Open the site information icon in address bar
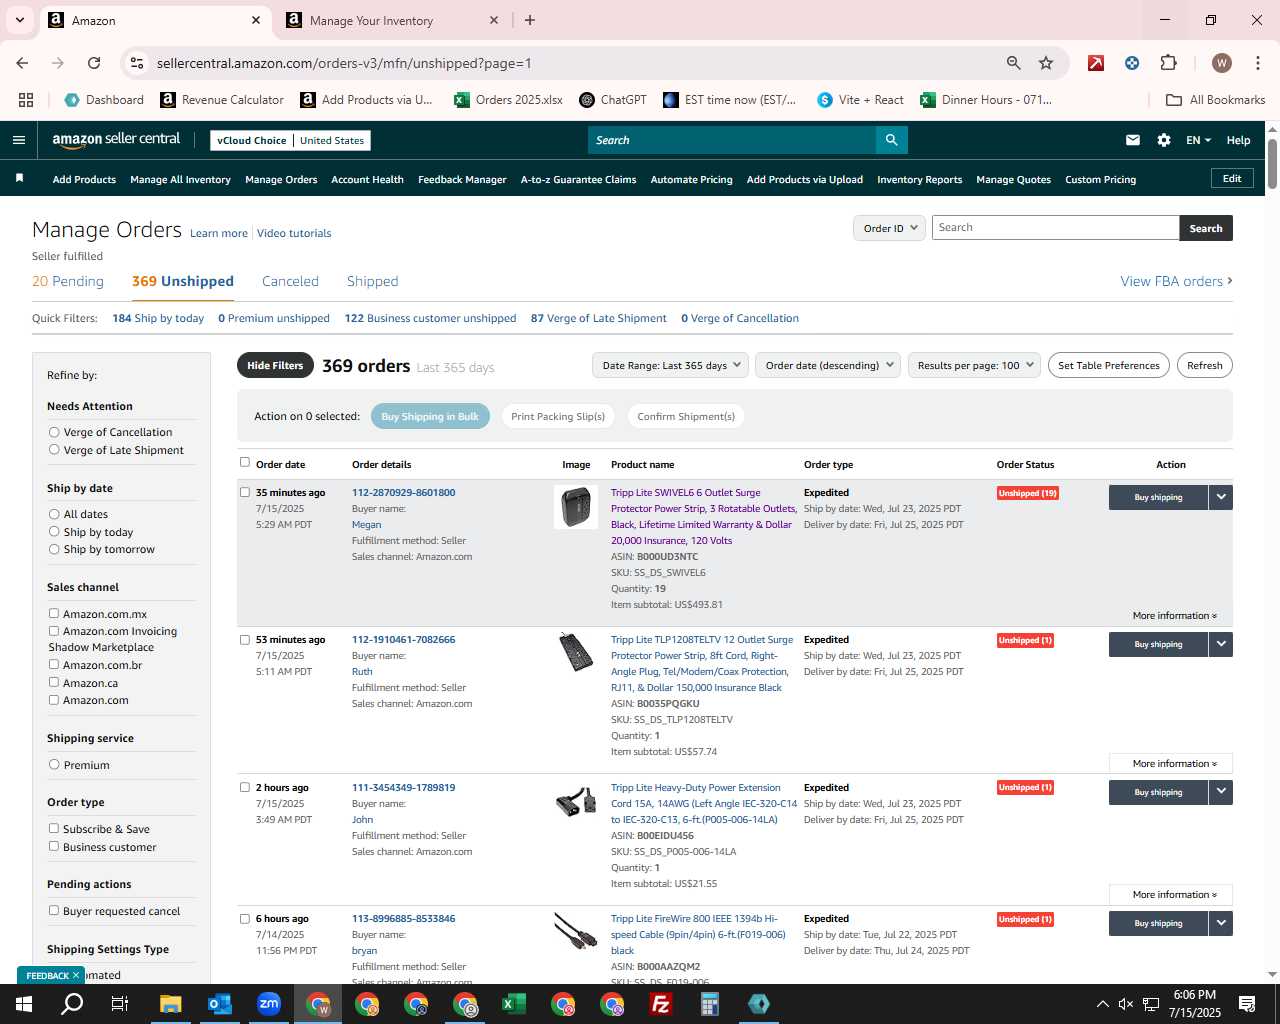The width and height of the screenshot is (1280, 1024). (137, 63)
